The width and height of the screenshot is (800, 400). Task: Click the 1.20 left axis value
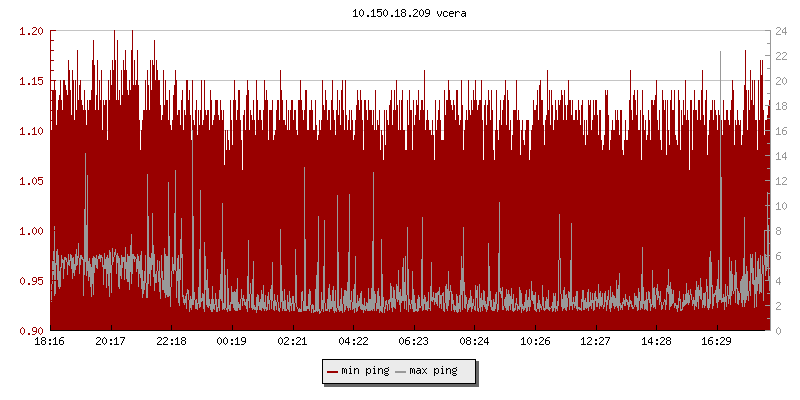tap(30, 31)
